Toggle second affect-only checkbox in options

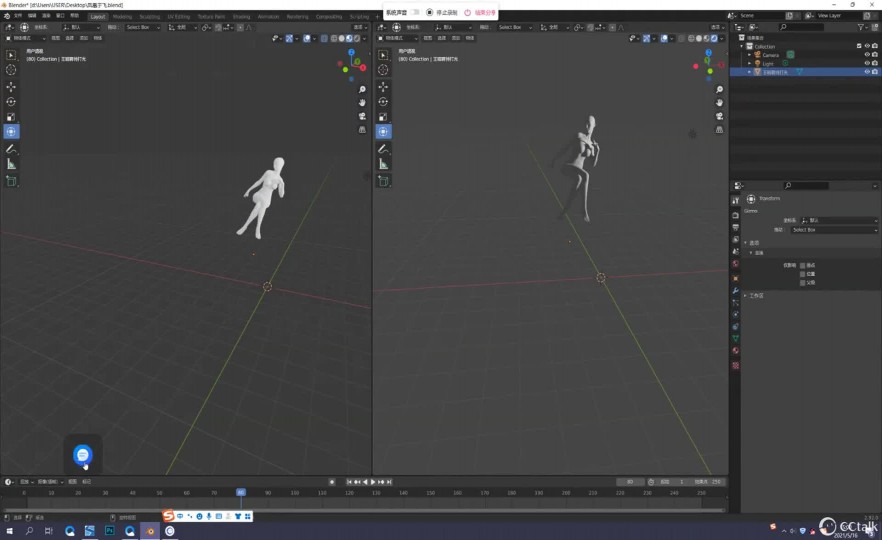pyautogui.click(x=803, y=274)
